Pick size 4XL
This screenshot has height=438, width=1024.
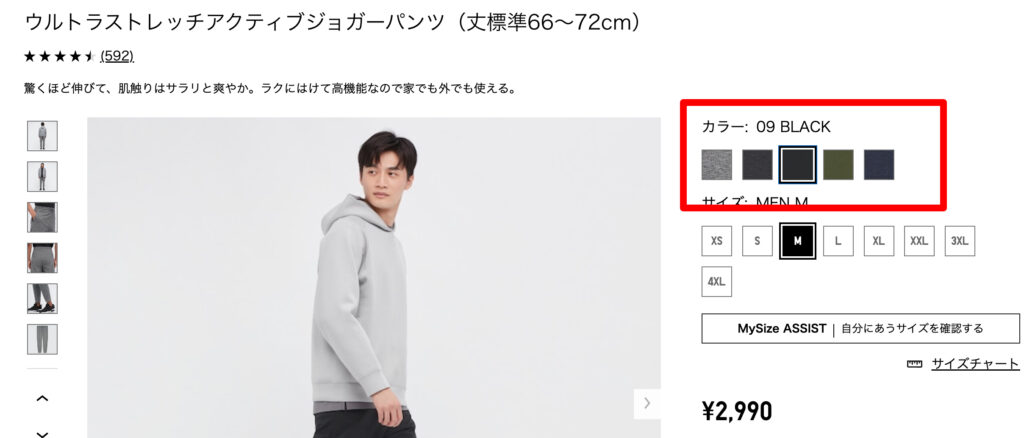coord(716,282)
